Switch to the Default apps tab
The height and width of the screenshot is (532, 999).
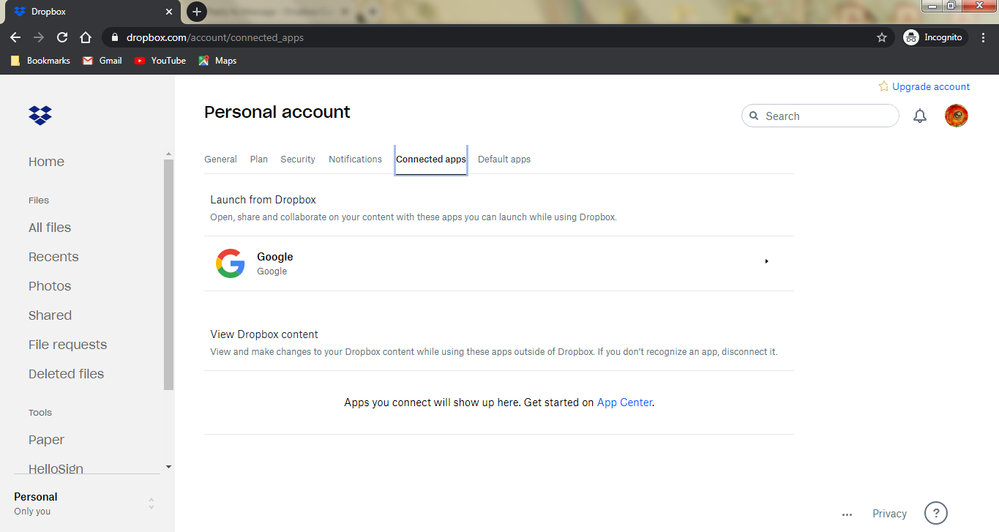coord(504,159)
